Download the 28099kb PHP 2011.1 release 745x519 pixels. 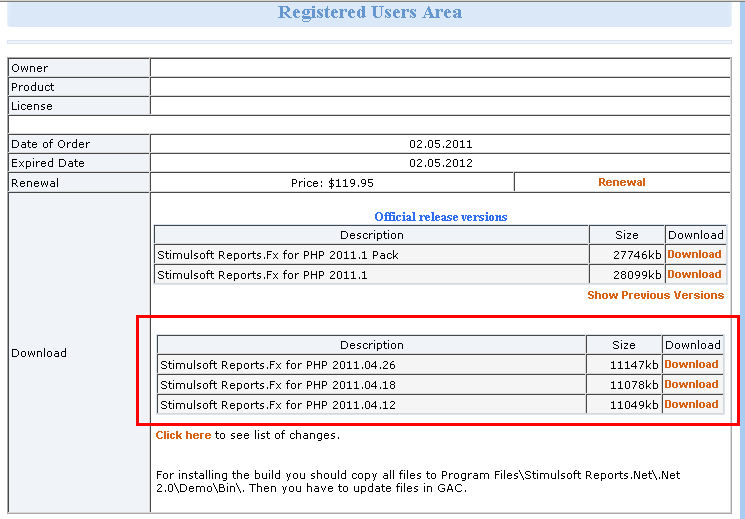694,274
